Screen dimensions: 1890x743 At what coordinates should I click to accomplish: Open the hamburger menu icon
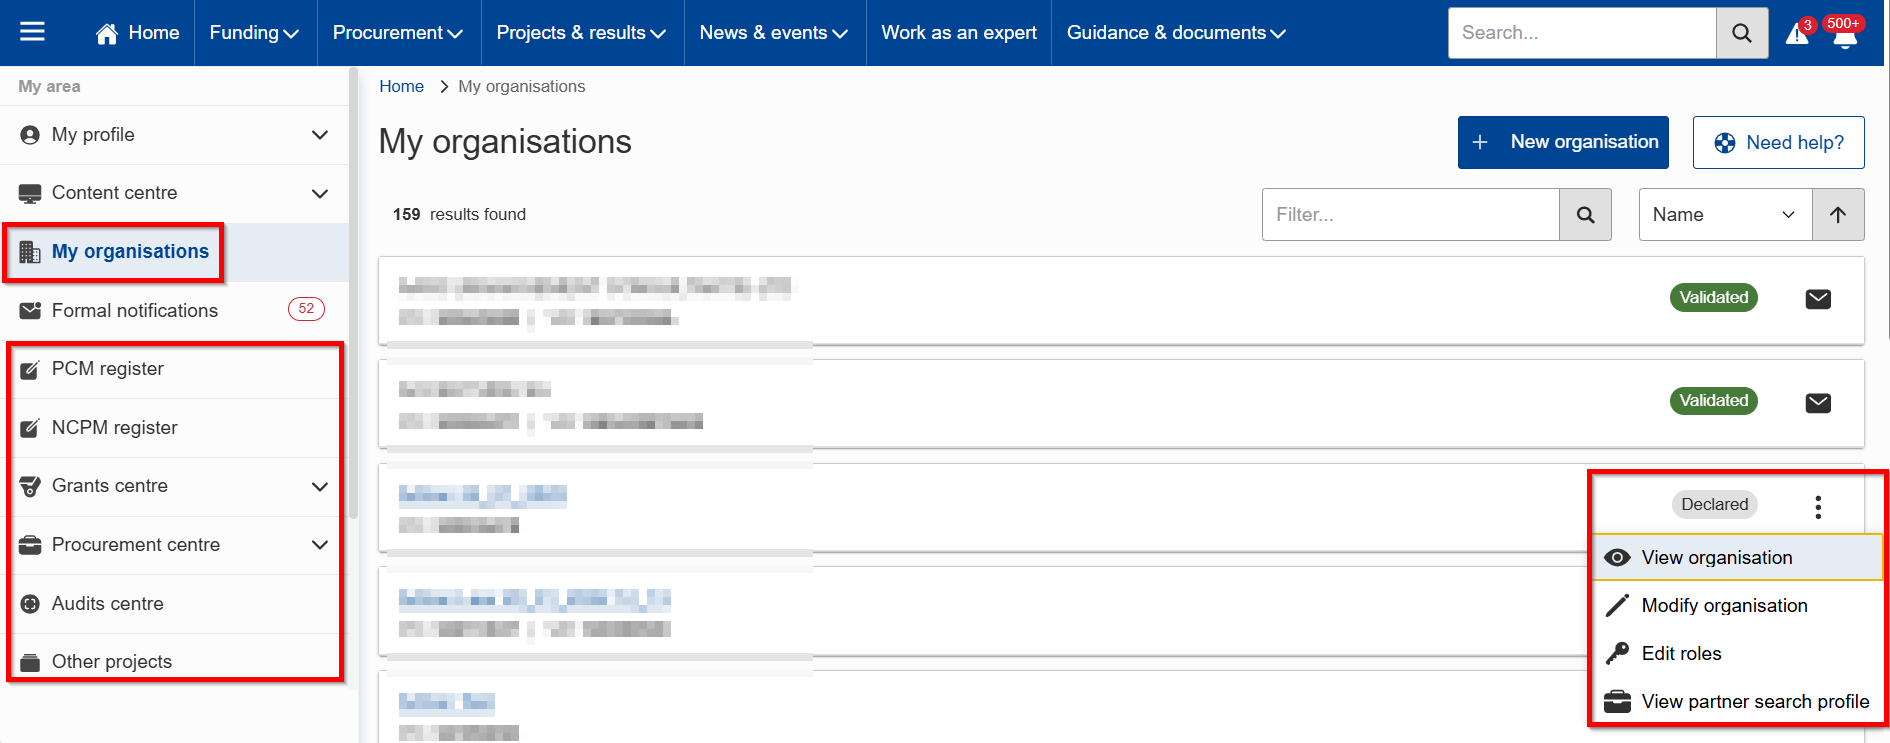coord(32,32)
